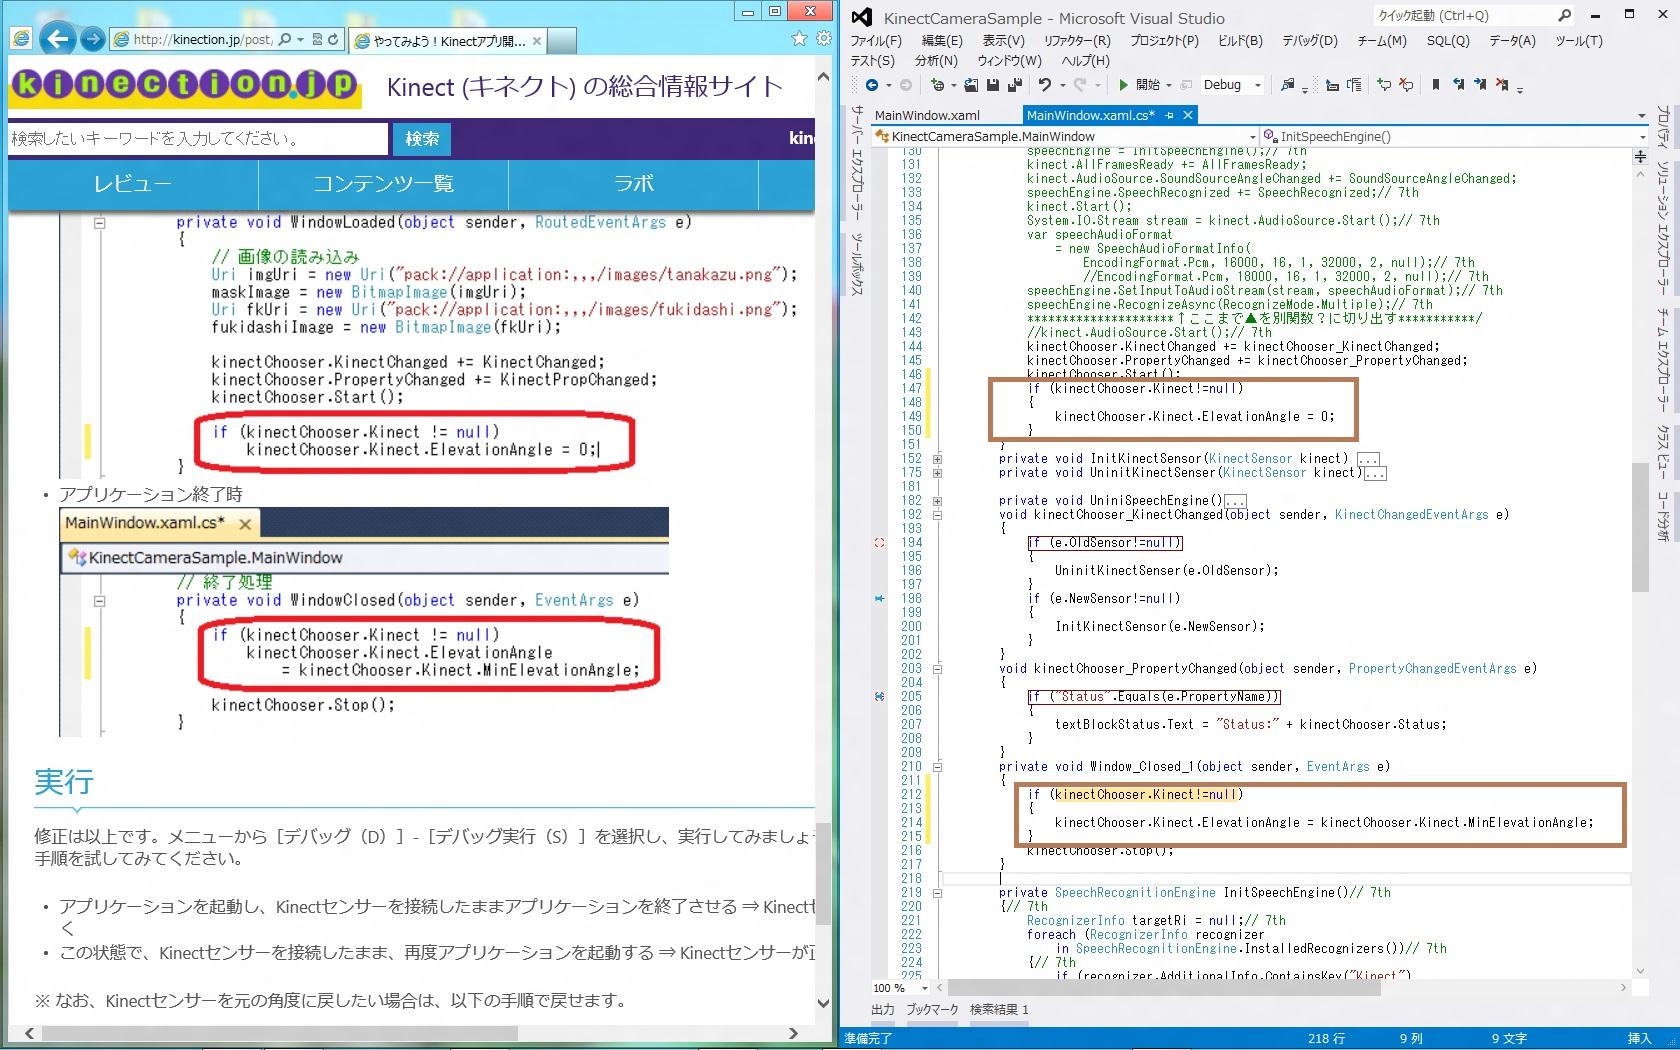Undo last edit in Visual Studio
The height and width of the screenshot is (1050, 1680).
click(x=1044, y=85)
